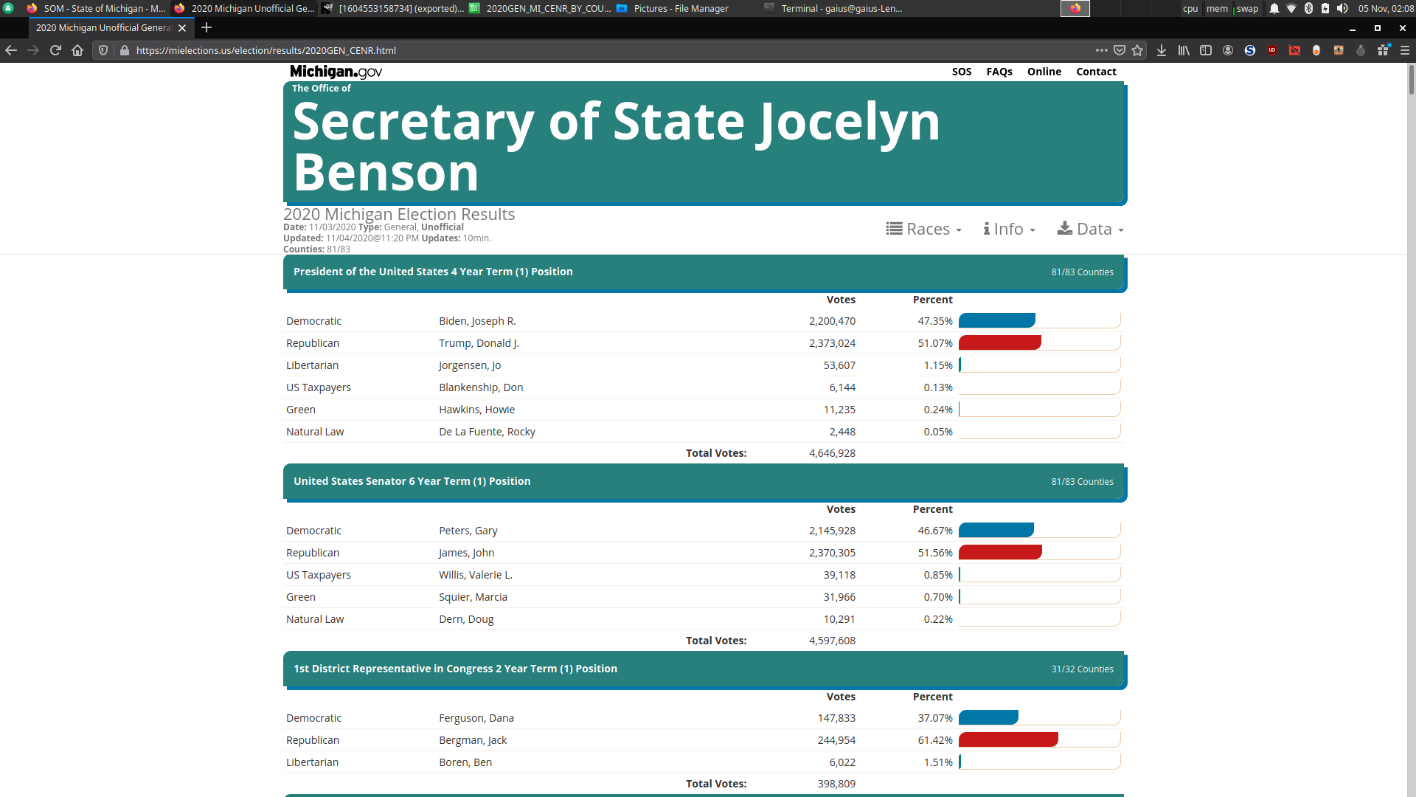Switch to SOM - State of Michigan window
This screenshot has height=797, width=1416.
[x=96, y=8]
